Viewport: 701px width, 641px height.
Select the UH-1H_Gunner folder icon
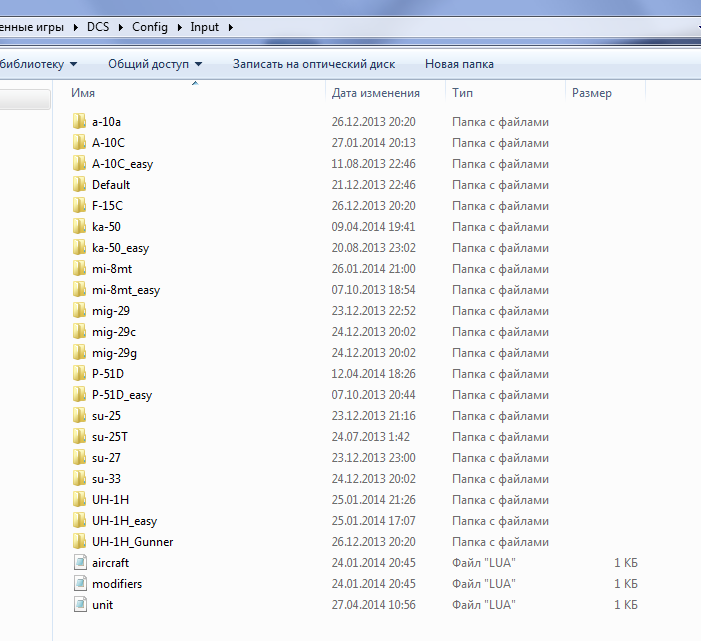80,542
